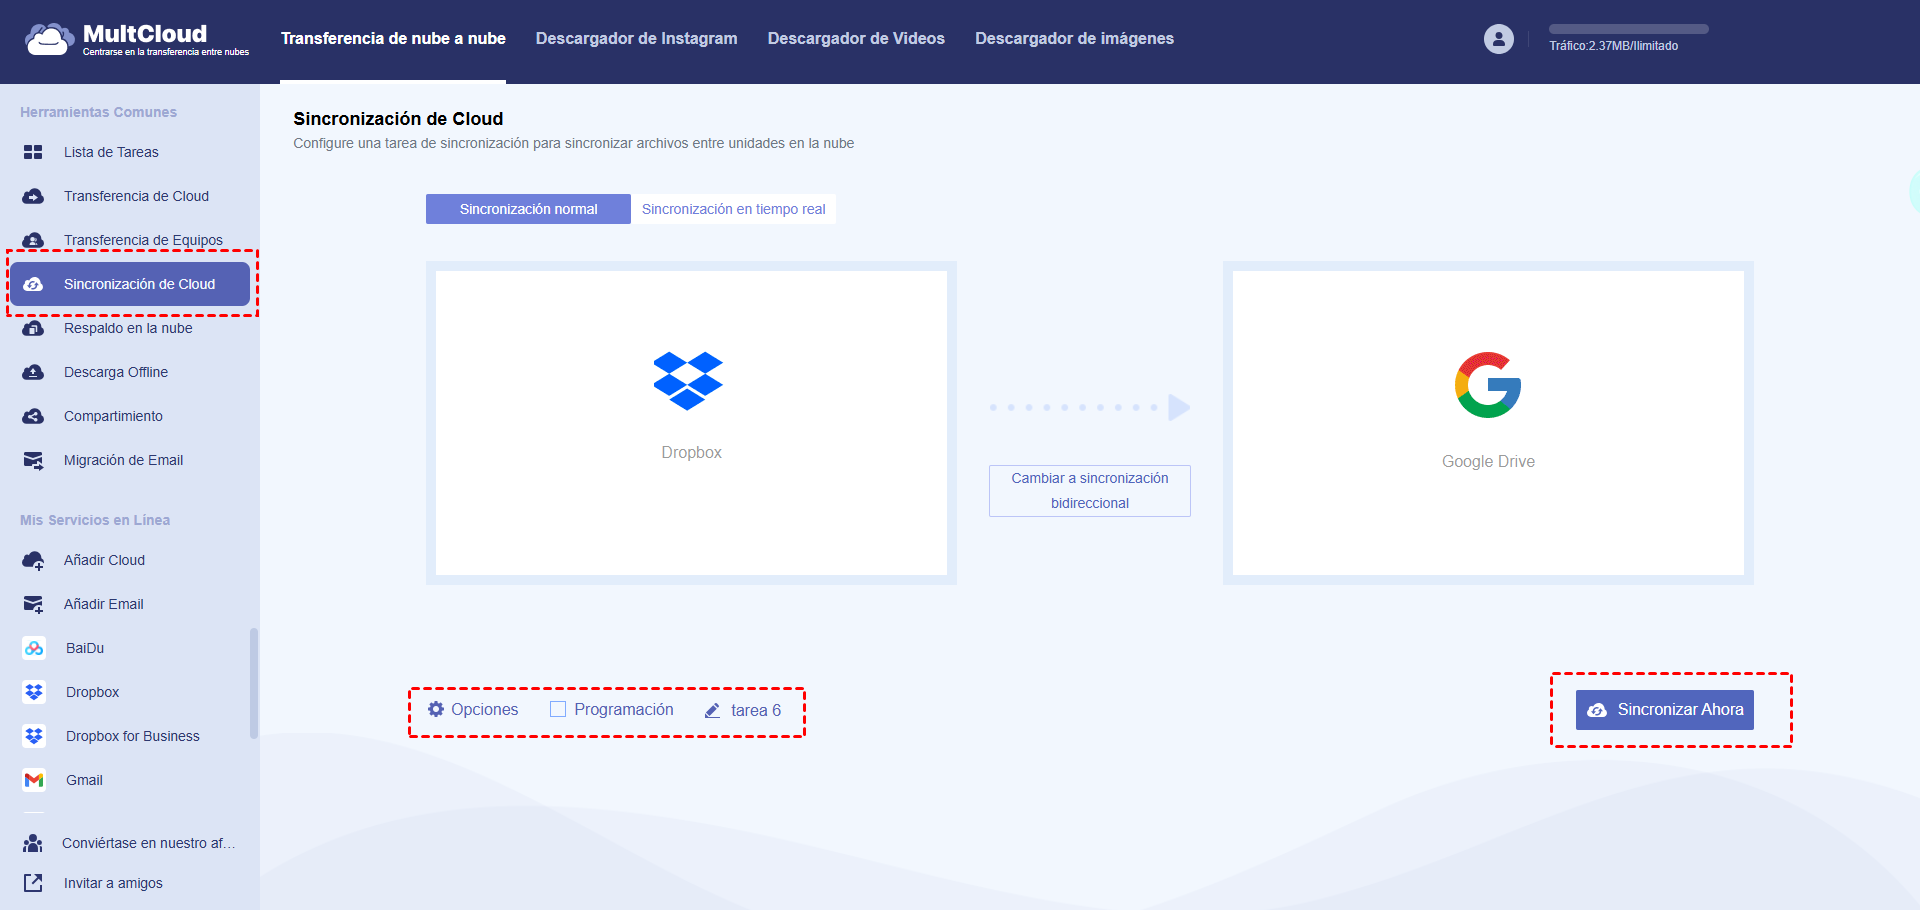Open Descargador de imágenes tab
The width and height of the screenshot is (1920, 910).
(1074, 39)
